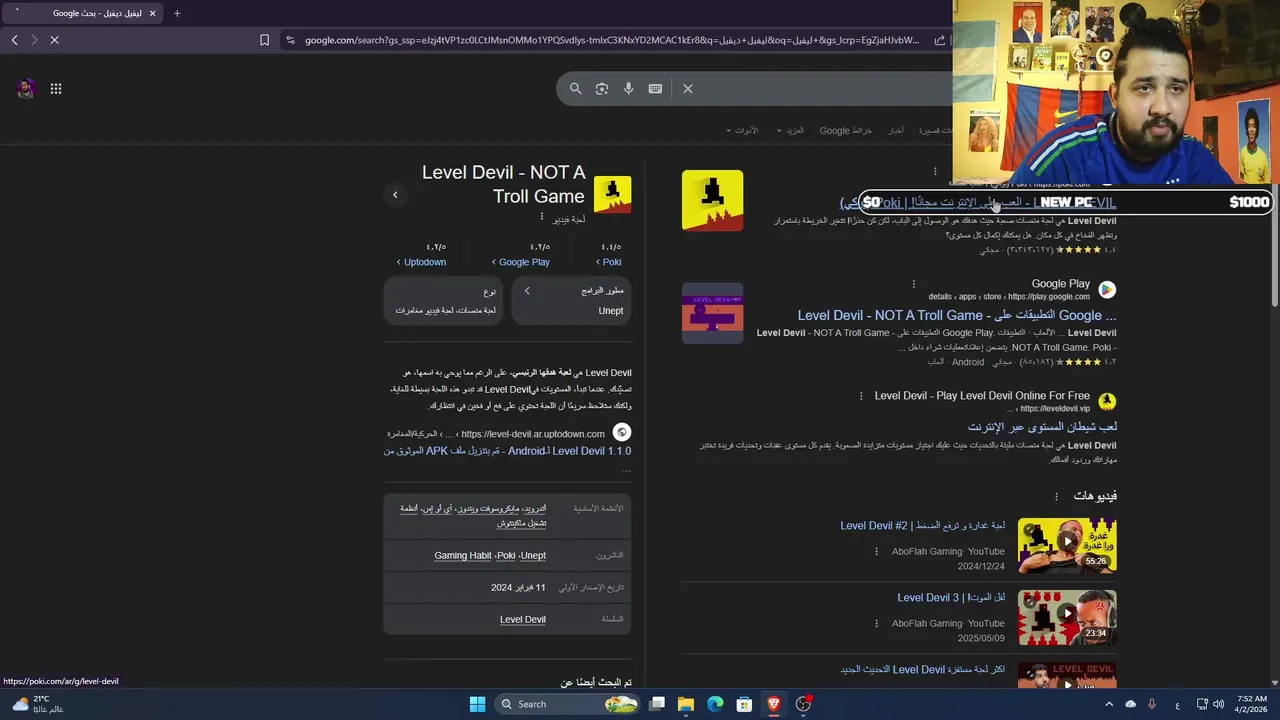Open the Level Devil 1.1.0 Android APK link
1280x720 pixels.
[x=507, y=451]
